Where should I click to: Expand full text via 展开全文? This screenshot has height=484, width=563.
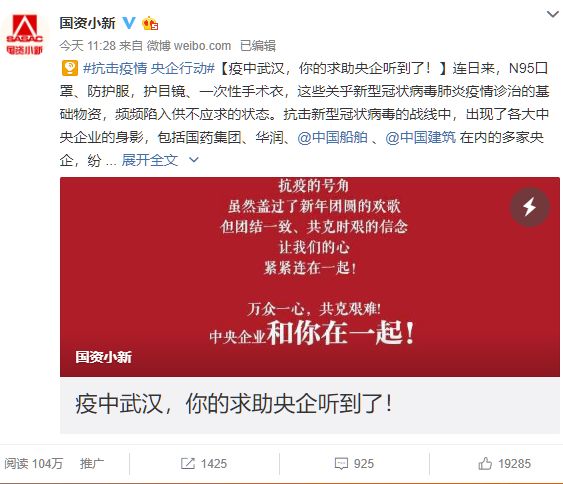pyautogui.click(x=150, y=160)
